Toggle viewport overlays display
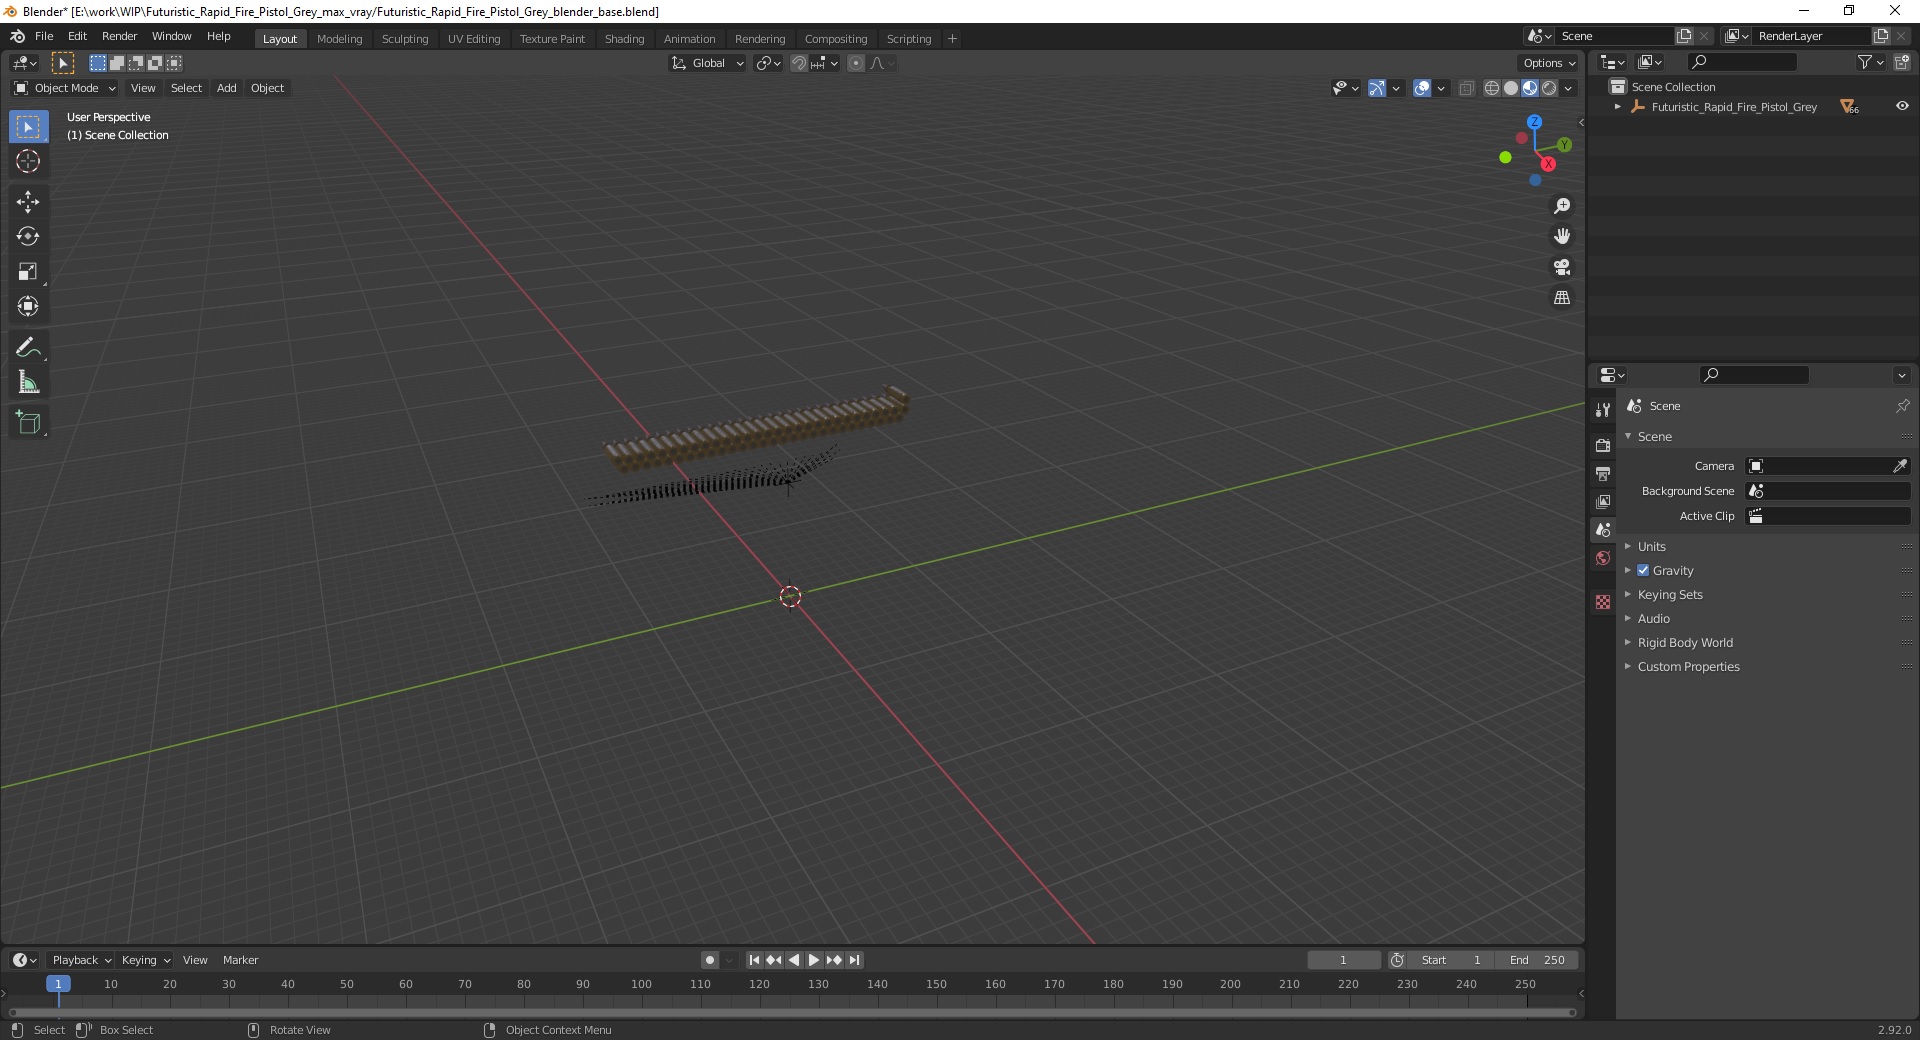Screen dimensions: 1920x1040 [1422, 88]
